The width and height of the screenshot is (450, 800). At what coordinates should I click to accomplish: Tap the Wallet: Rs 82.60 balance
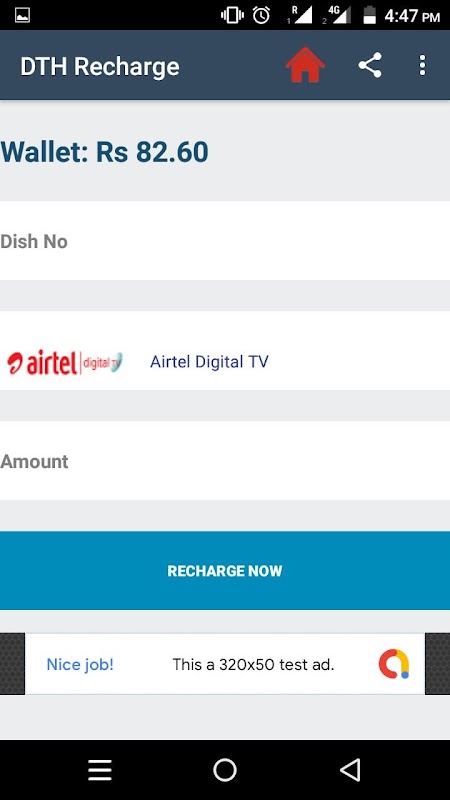pyautogui.click(x=105, y=152)
